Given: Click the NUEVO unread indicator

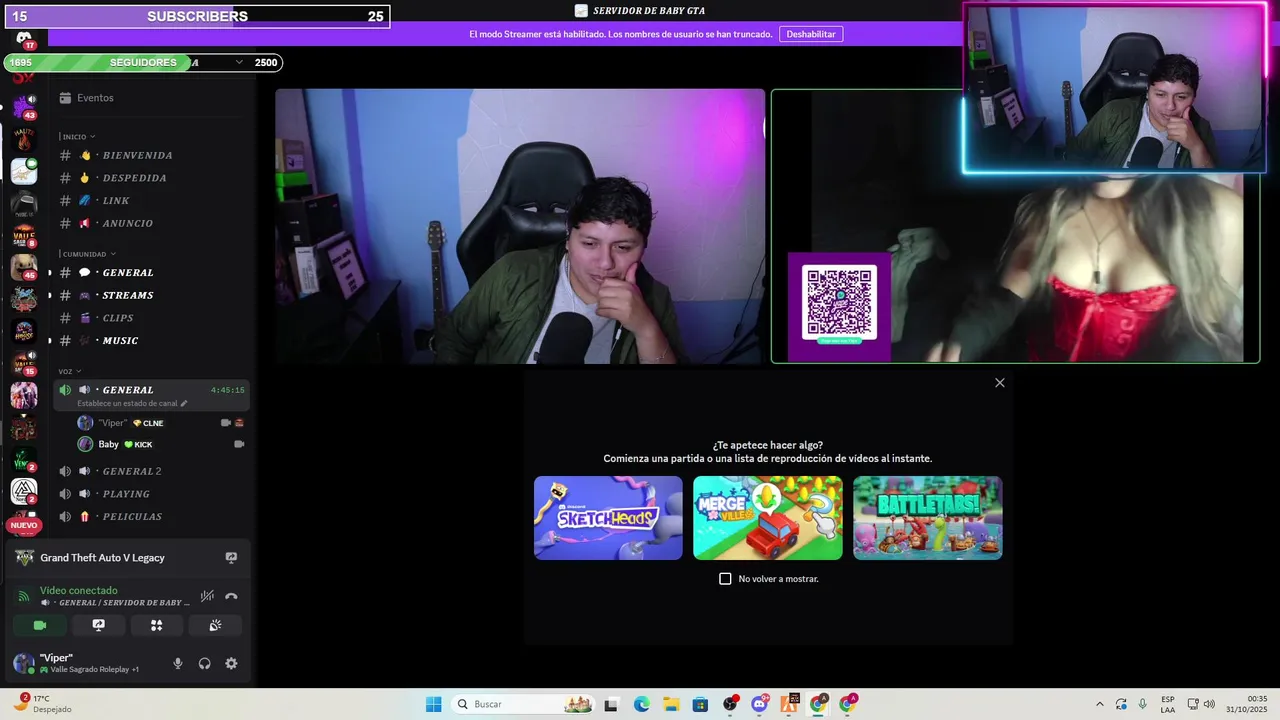Looking at the screenshot, I should [x=24, y=525].
